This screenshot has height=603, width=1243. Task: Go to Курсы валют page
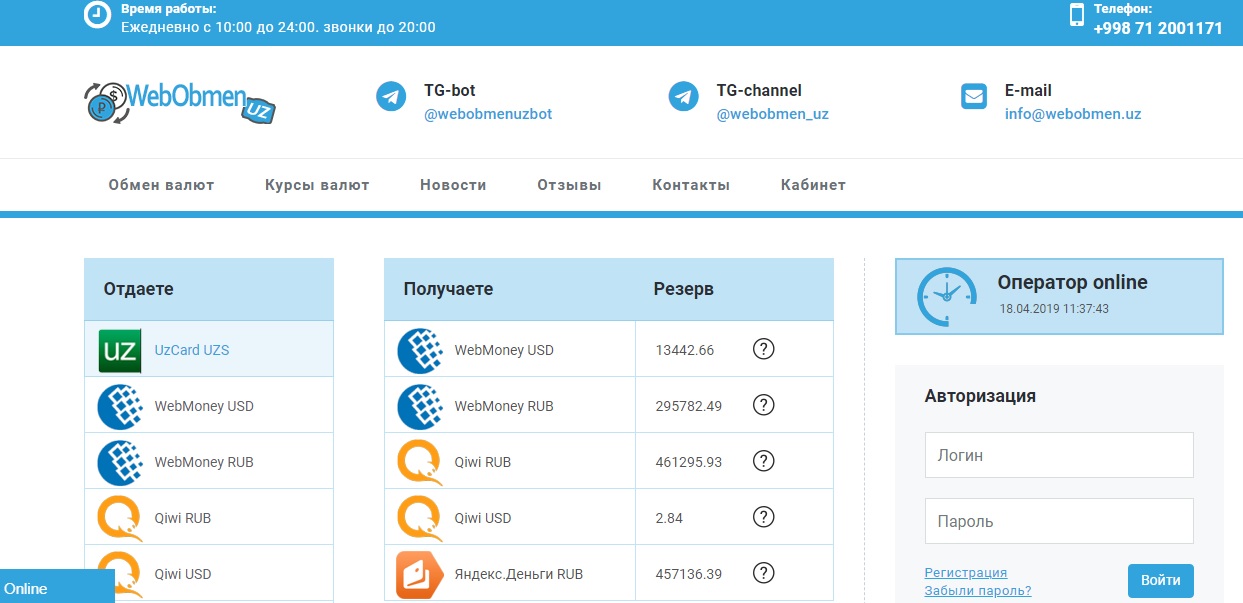click(317, 185)
